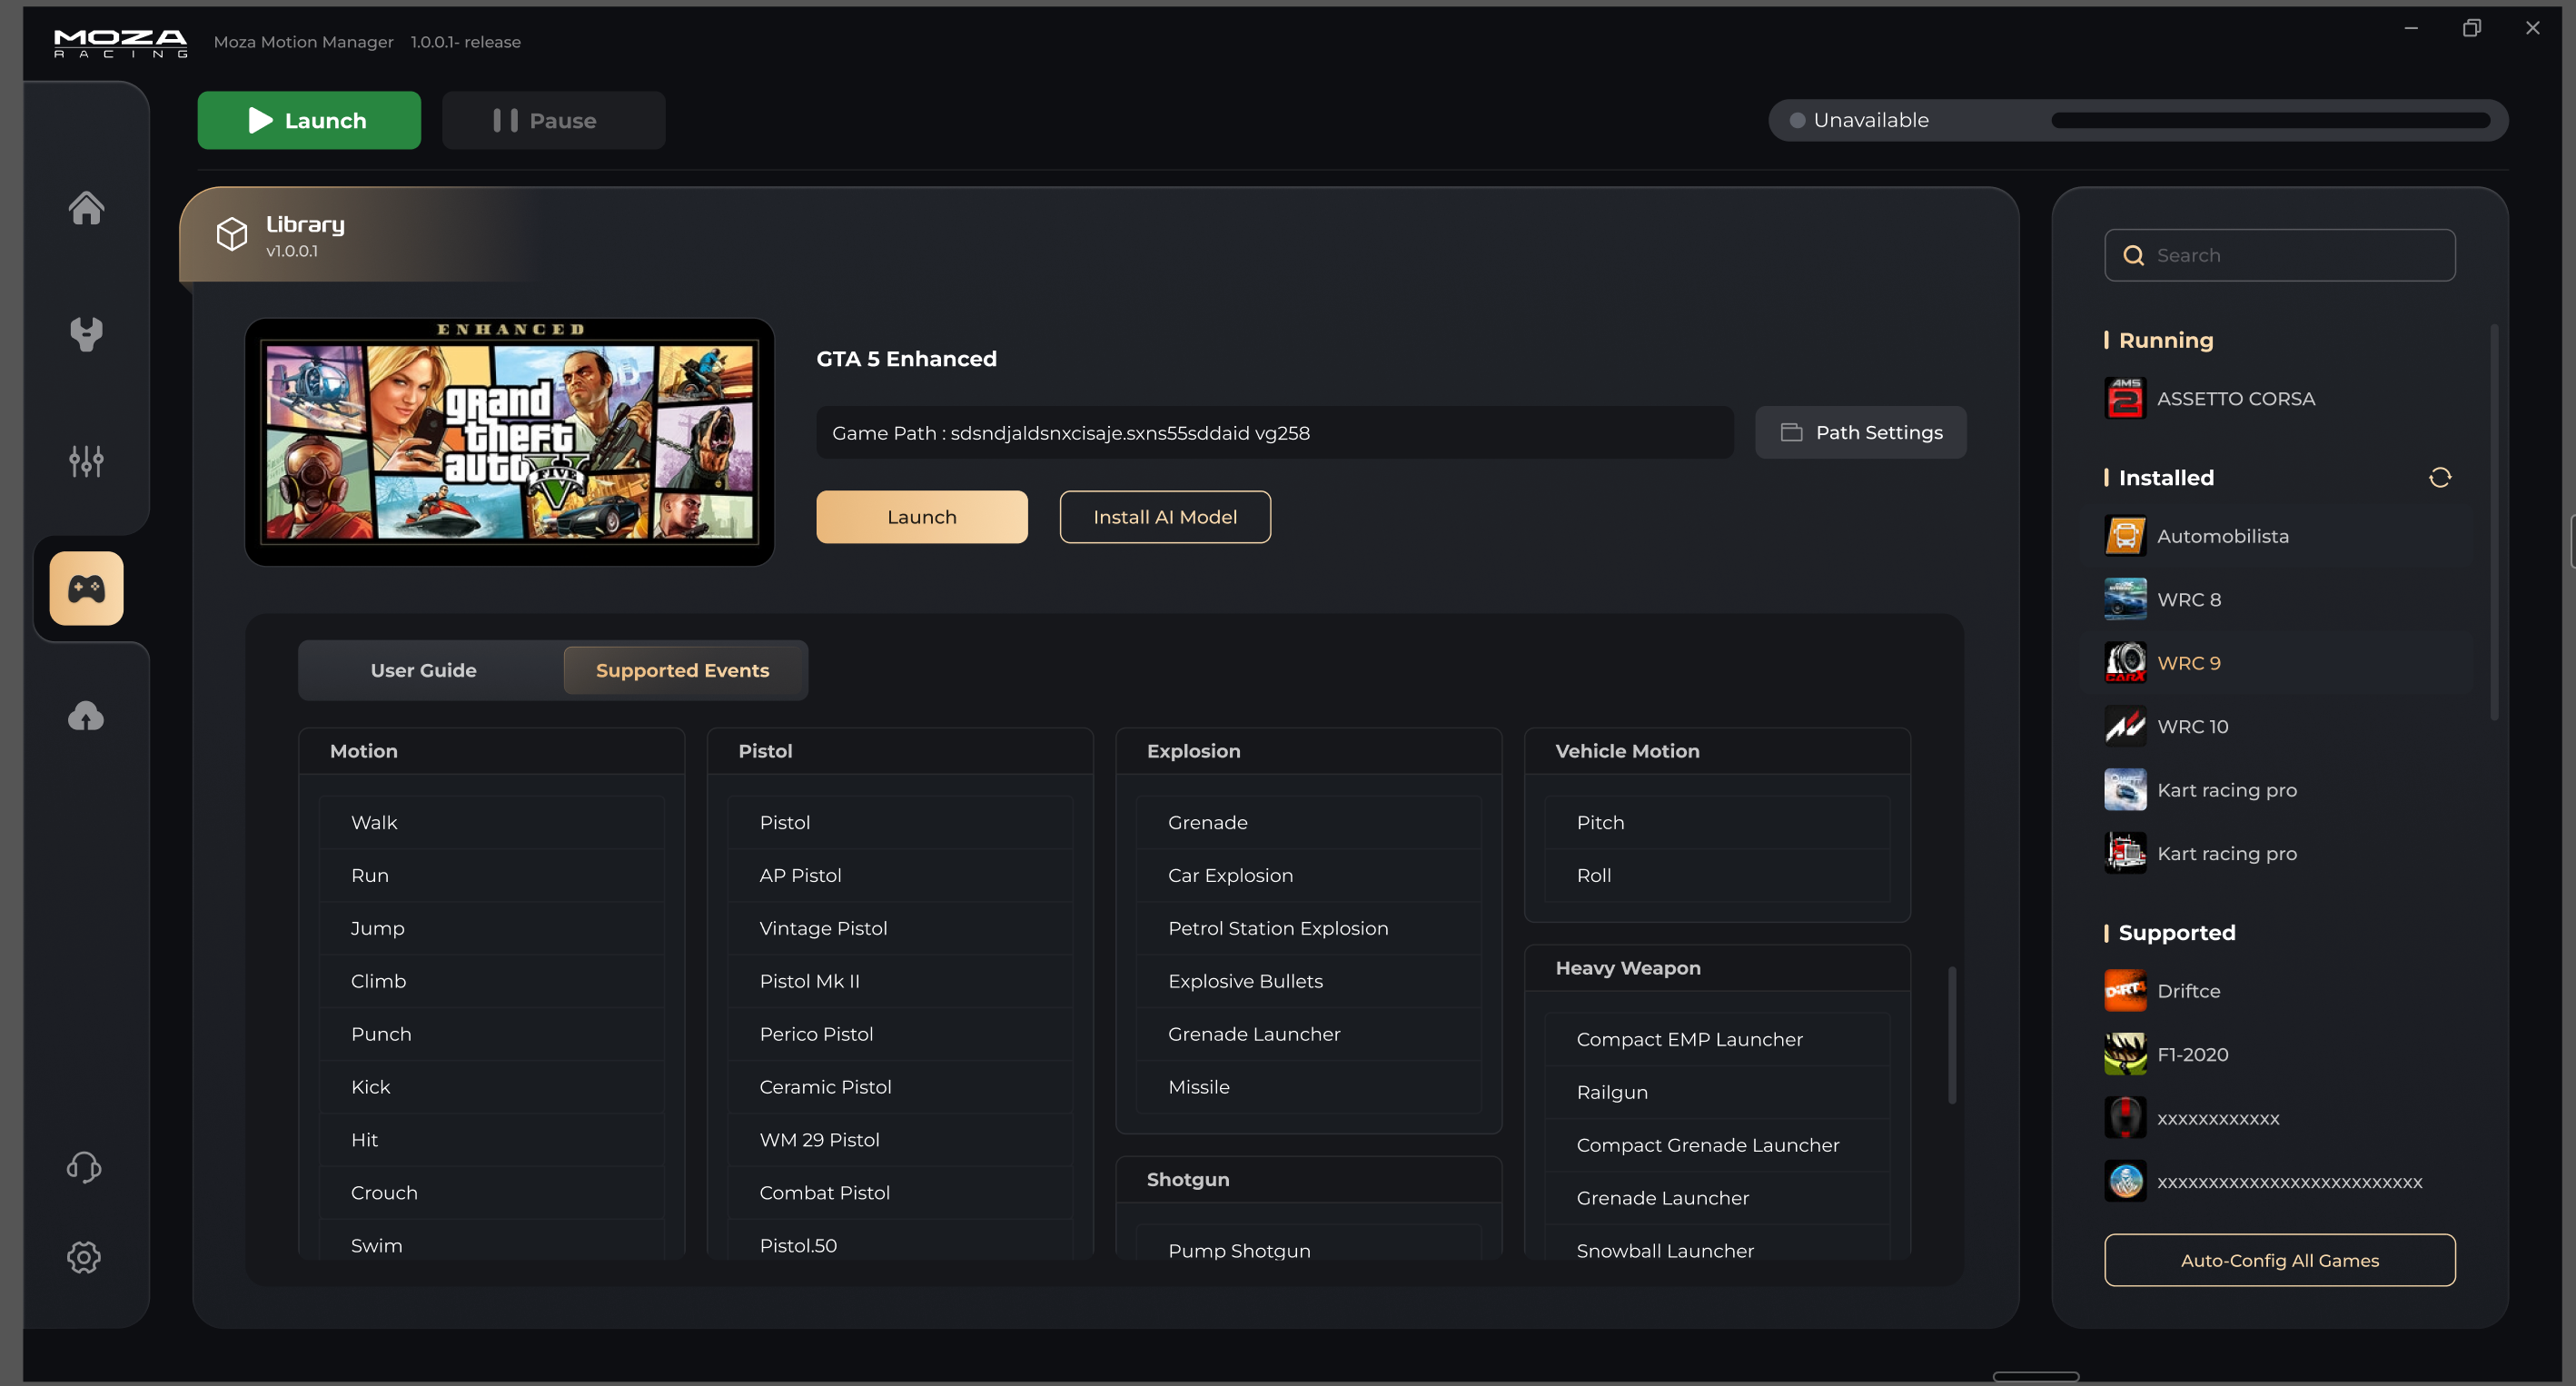Click the WRC 9 game icon
Screen dimensions: 2576x1386
coord(2125,663)
